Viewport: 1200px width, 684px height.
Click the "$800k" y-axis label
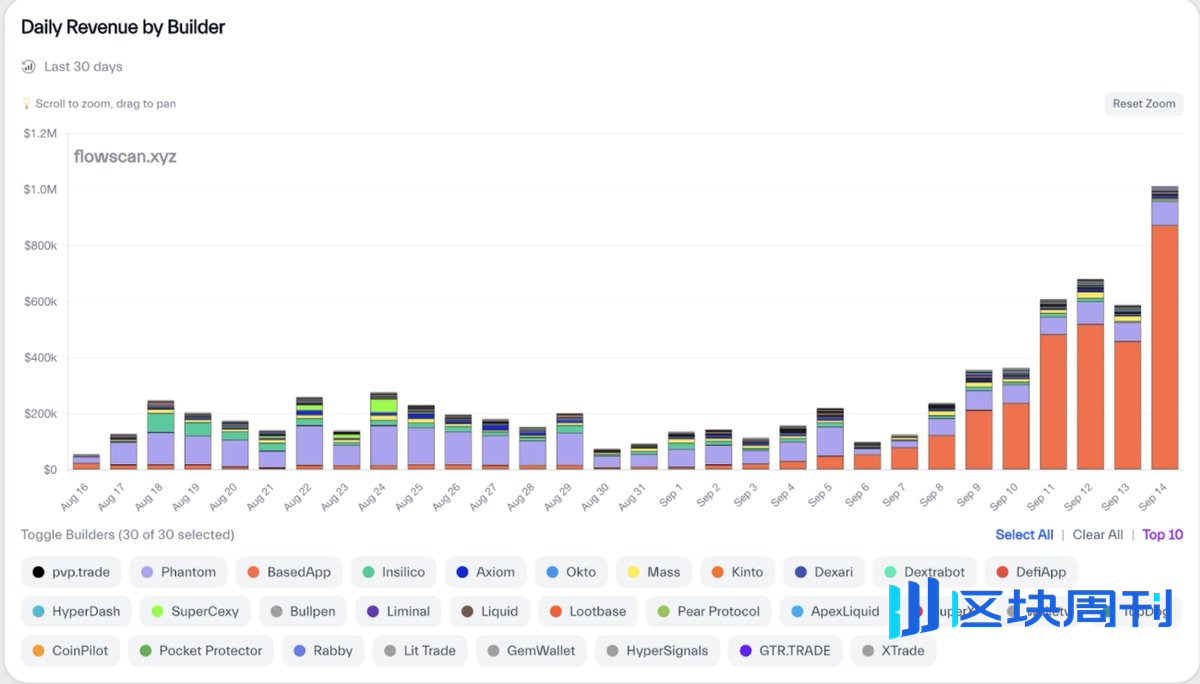[40, 245]
